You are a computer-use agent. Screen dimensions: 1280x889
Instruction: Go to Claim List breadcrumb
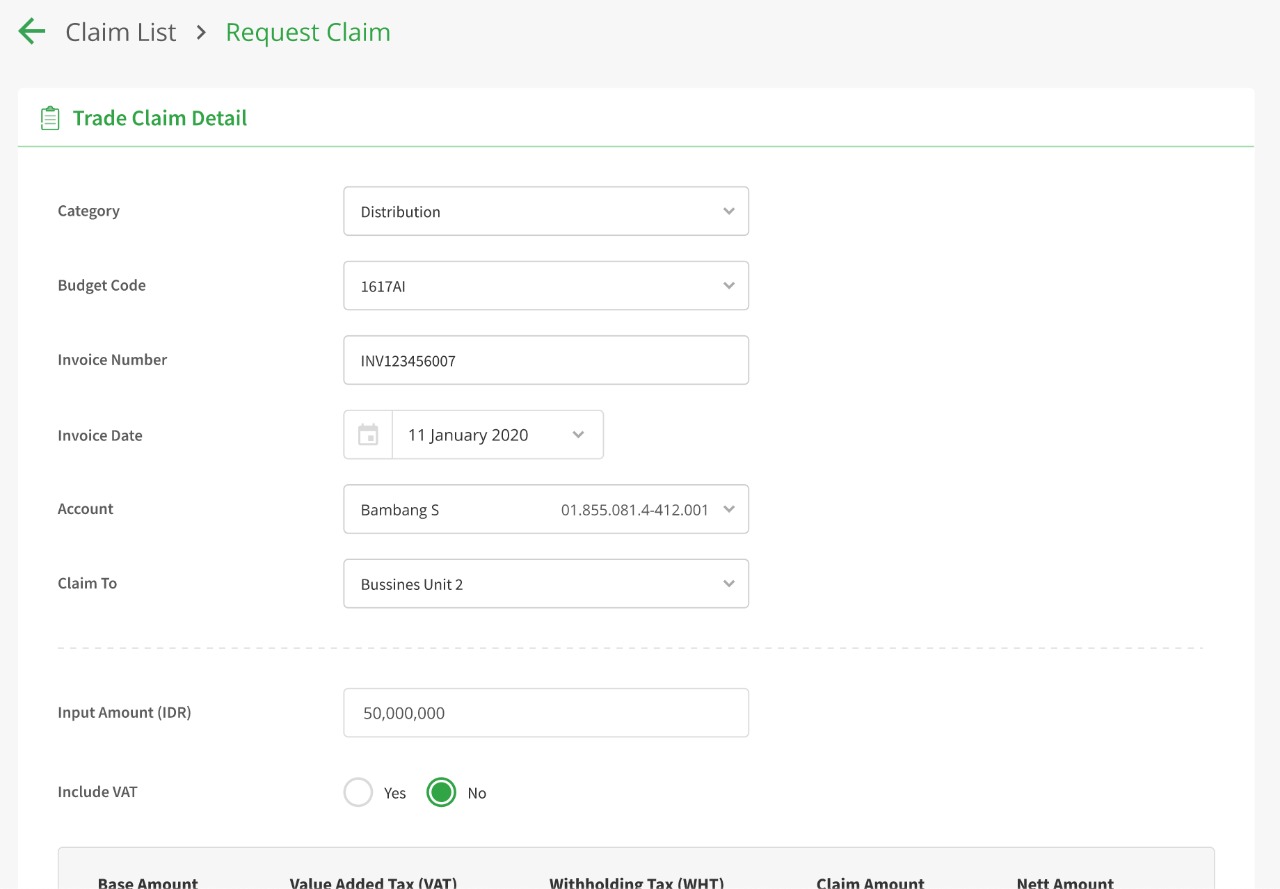tap(121, 32)
